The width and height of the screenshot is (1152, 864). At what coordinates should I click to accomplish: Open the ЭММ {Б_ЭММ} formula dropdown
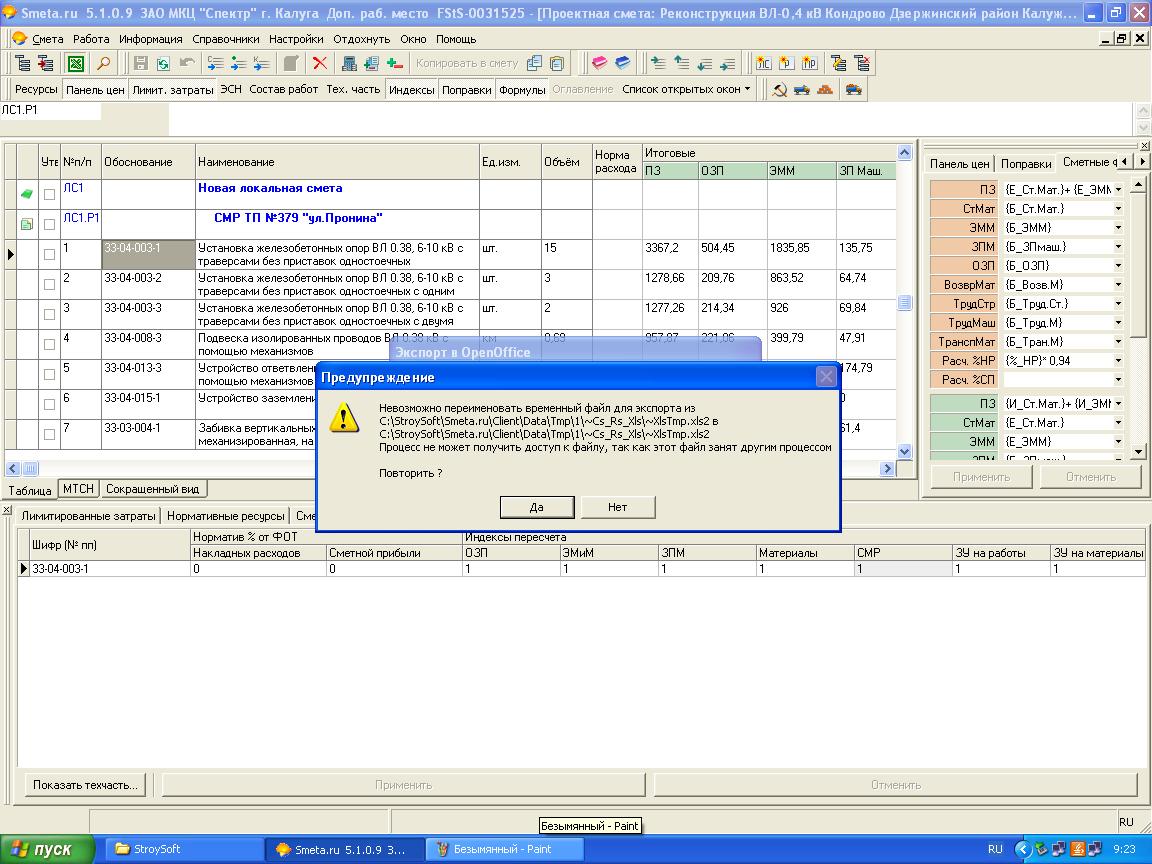click(1118, 228)
